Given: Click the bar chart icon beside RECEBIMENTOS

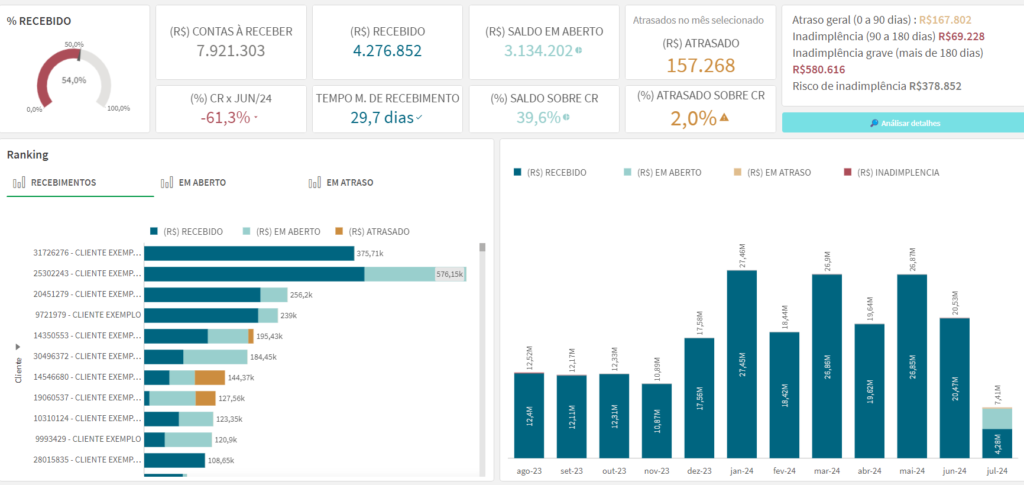Looking at the screenshot, I should pos(19,183).
